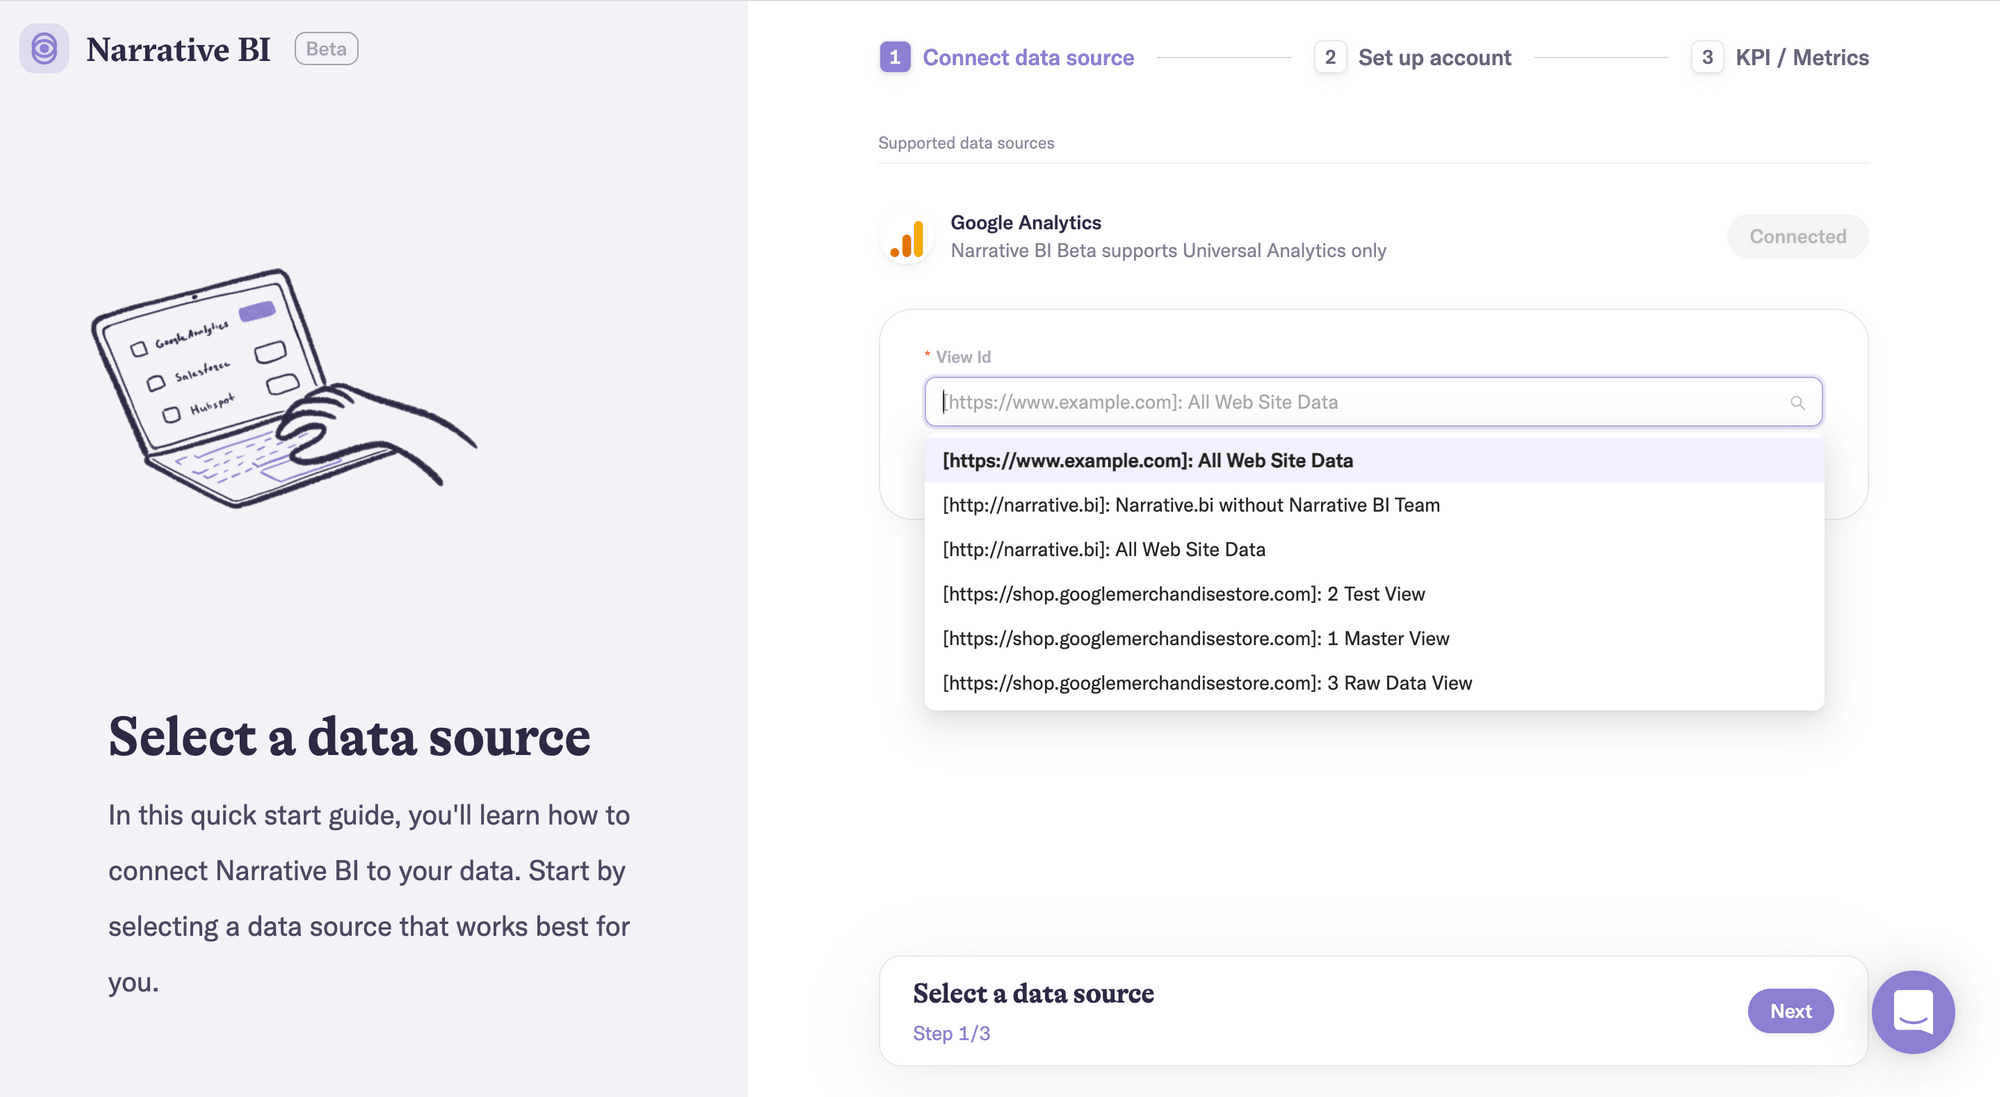Click the Beta badge next to logo
The height and width of the screenshot is (1097, 2000).
tap(326, 49)
